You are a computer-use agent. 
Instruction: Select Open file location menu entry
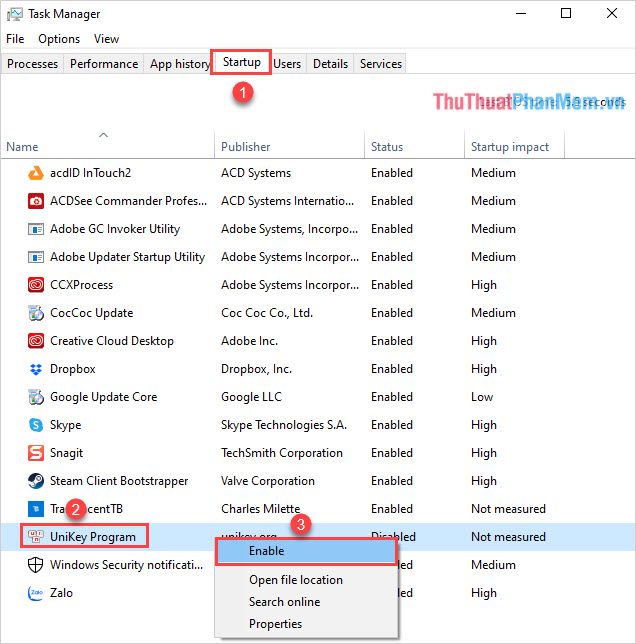pyautogui.click(x=295, y=580)
